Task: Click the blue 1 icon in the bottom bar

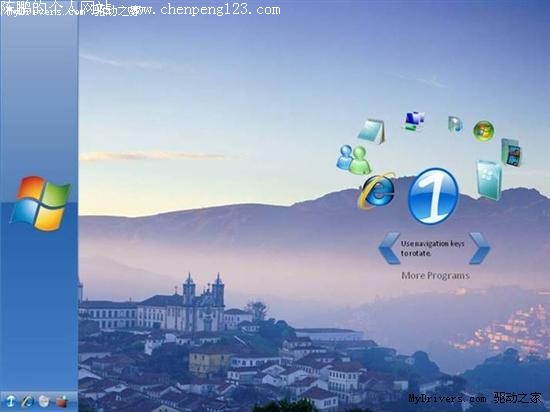Action: click(x=11, y=401)
